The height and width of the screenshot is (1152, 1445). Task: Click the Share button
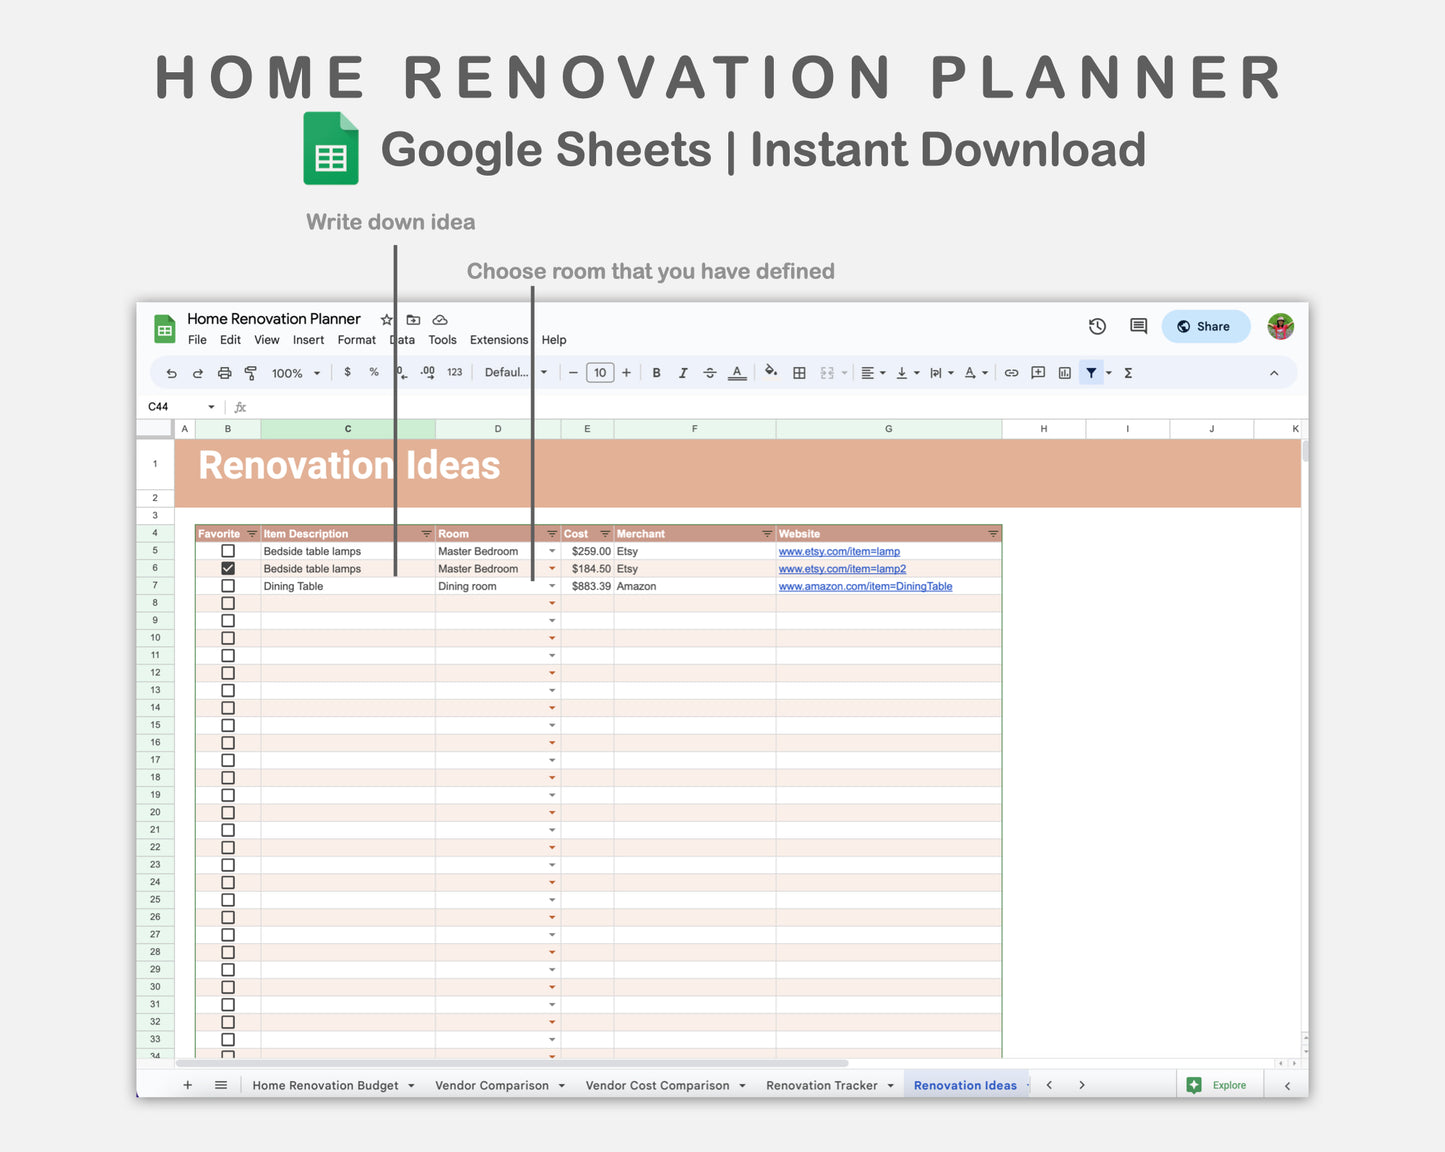tap(1206, 326)
